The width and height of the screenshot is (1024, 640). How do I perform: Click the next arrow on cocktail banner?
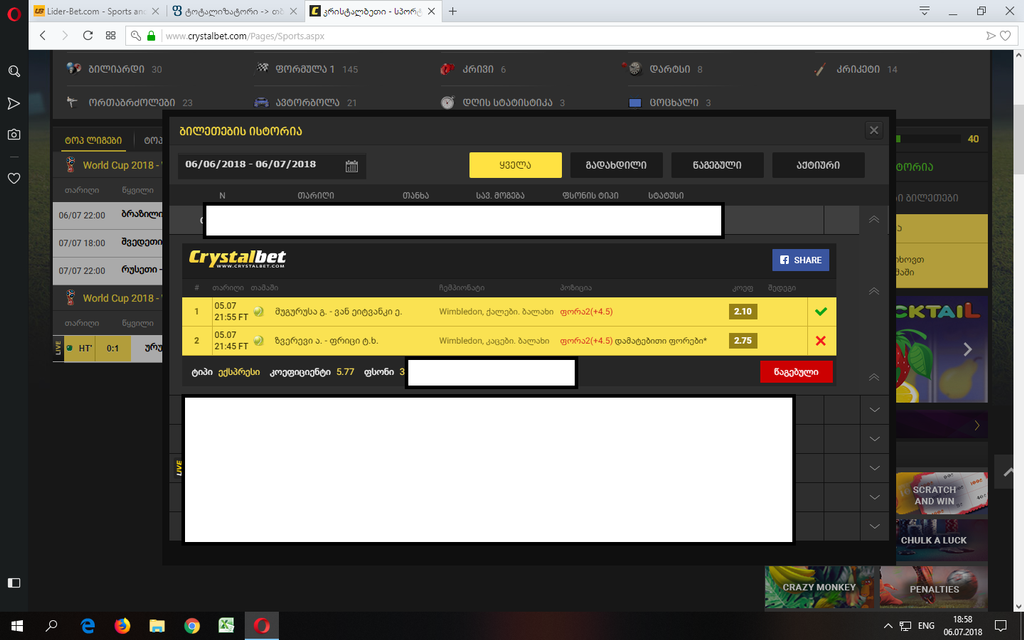(x=967, y=349)
